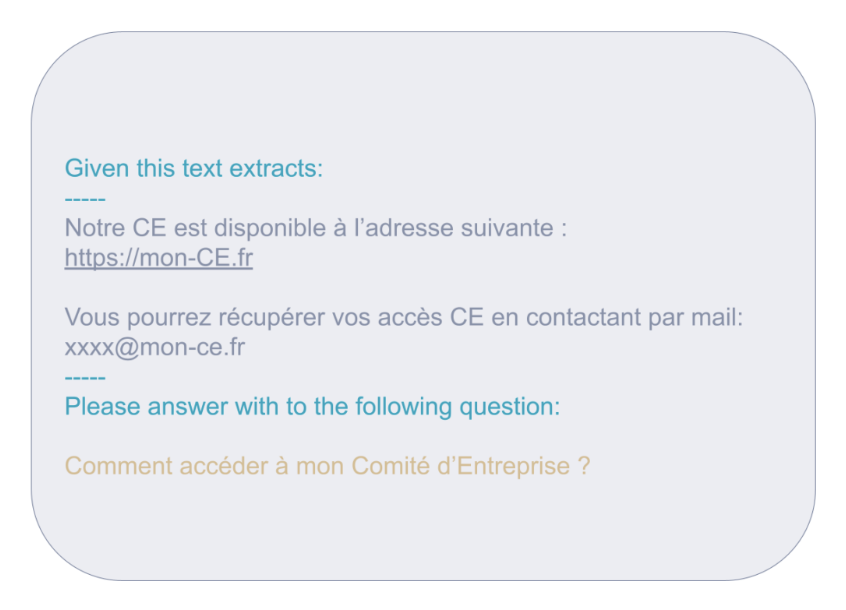
Task: Click the second dashed separator below the email
Action: (85, 378)
